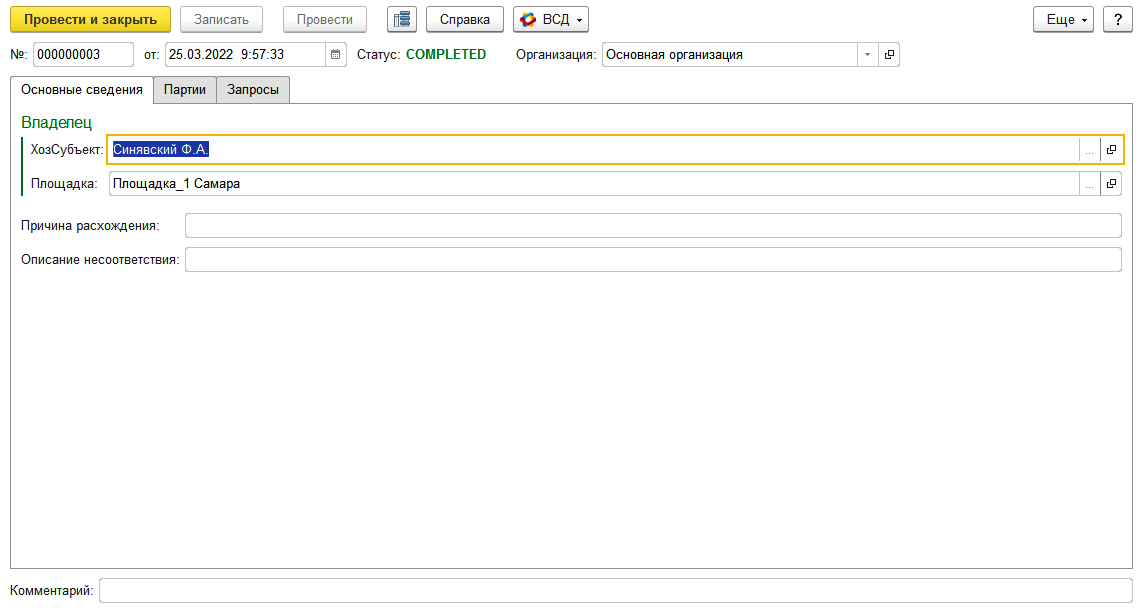Click into the Комментарий field
This screenshot has height=611, width=1148.
pos(616,591)
